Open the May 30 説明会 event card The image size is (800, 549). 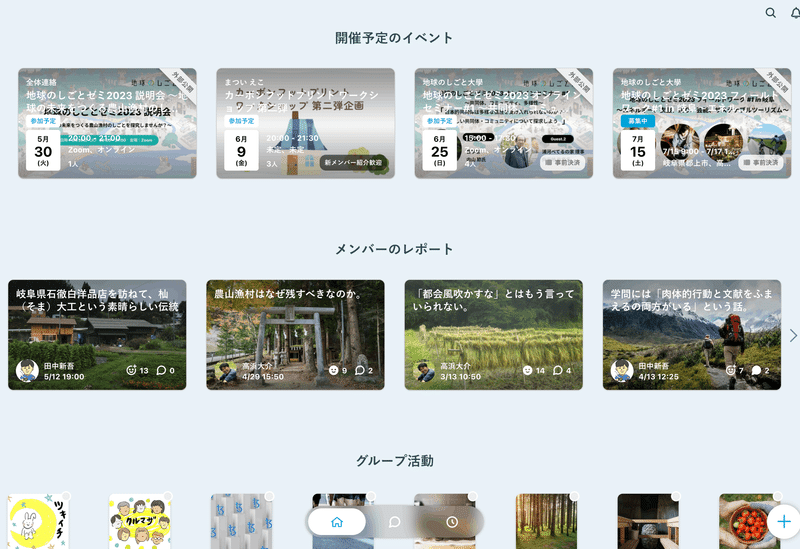coord(107,123)
